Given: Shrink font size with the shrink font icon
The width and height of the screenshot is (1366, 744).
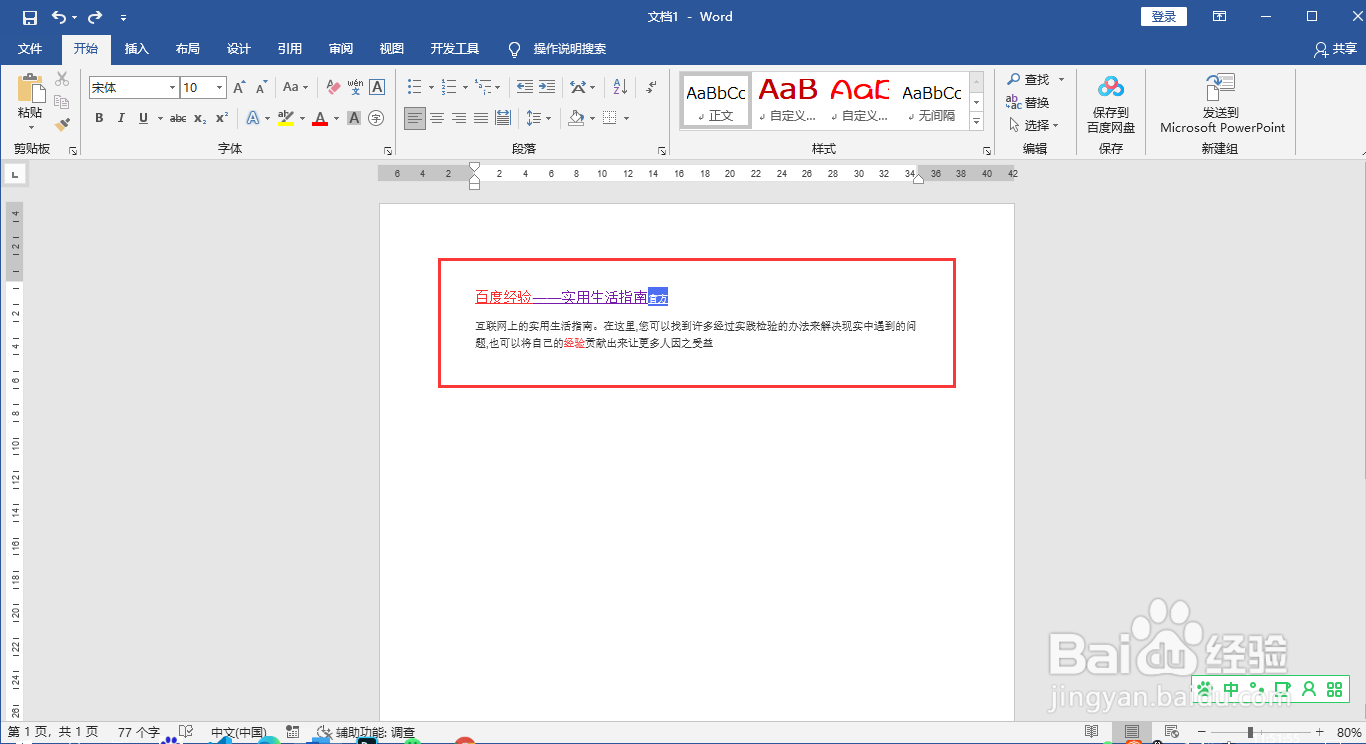Looking at the screenshot, I should (x=262, y=88).
